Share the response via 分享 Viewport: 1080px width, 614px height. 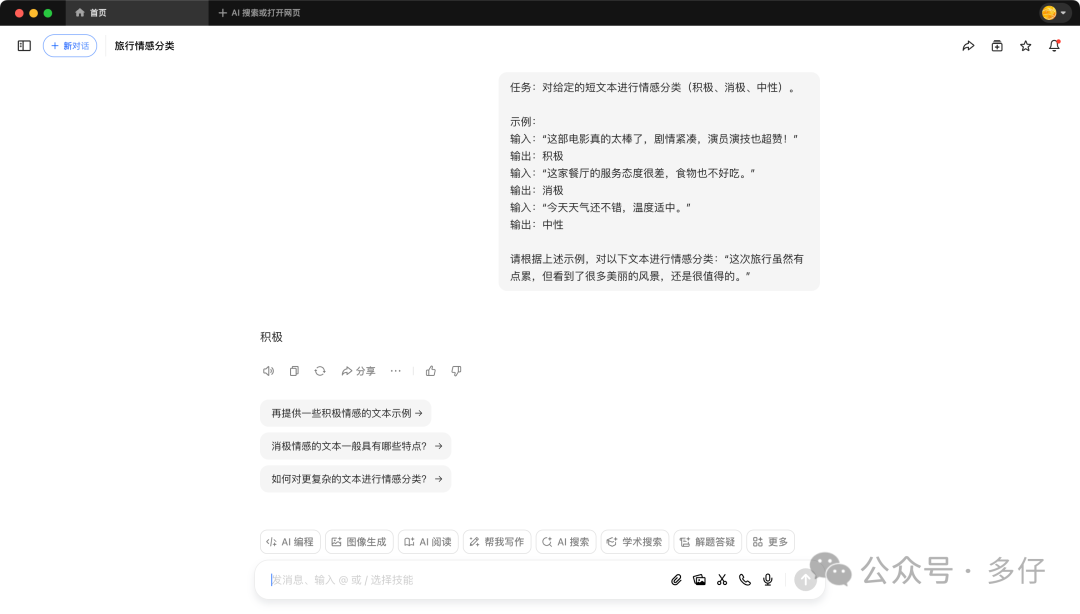coord(358,371)
